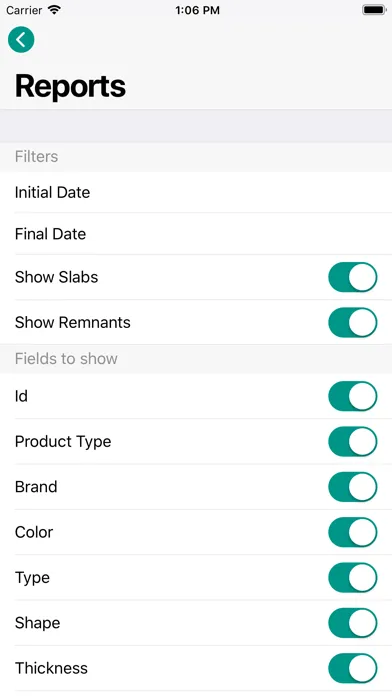Tap the clock in the status bar
The image size is (392, 696).
[x=197, y=10]
